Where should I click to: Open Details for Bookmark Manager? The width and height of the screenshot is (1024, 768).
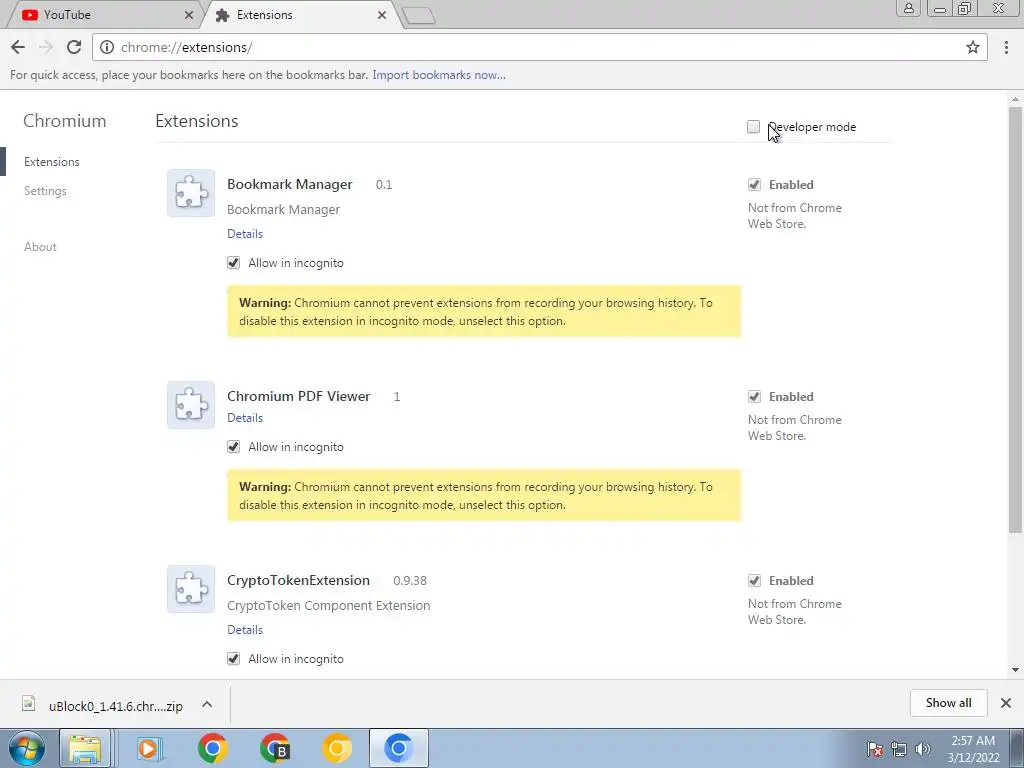click(245, 234)
